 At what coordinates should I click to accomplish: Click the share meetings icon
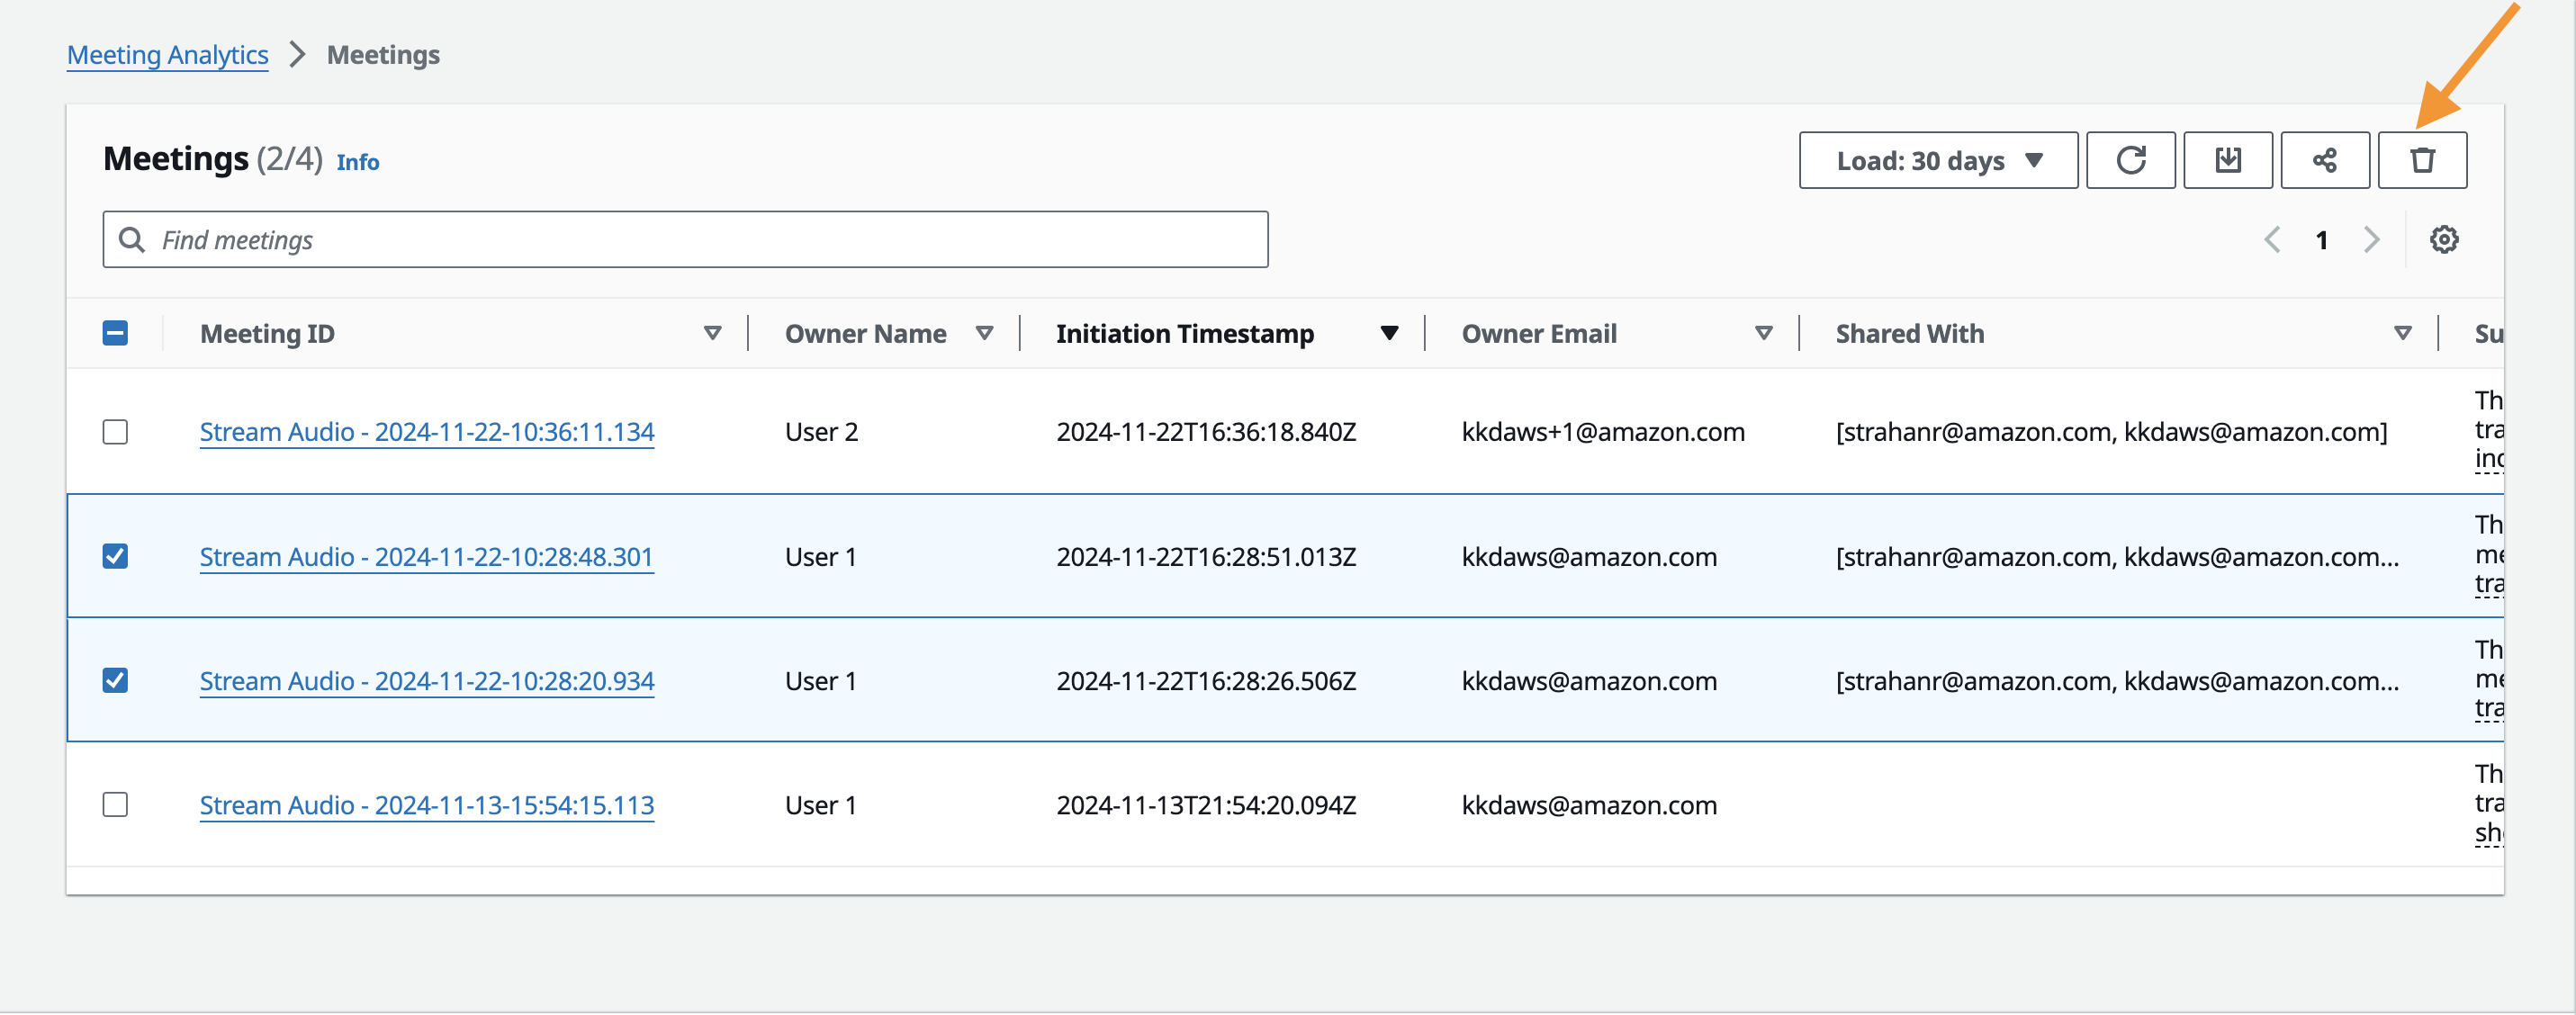(x=2324, y=160)
